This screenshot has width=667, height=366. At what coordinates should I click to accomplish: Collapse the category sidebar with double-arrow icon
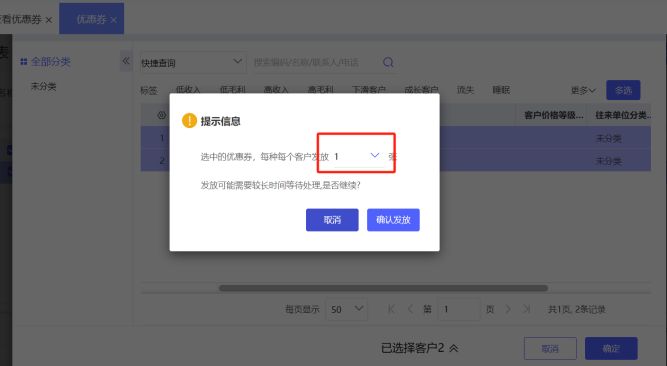click(126, 61)
